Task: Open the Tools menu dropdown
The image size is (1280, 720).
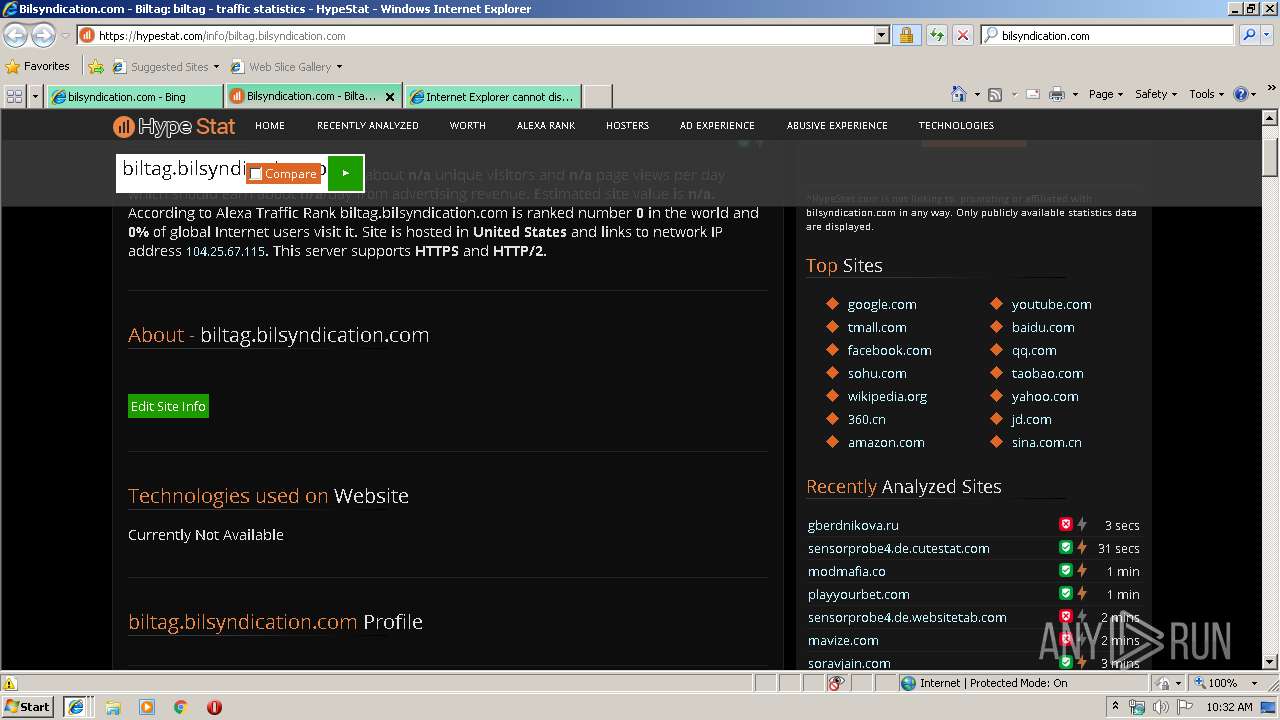Action: tap(1207, 94)
